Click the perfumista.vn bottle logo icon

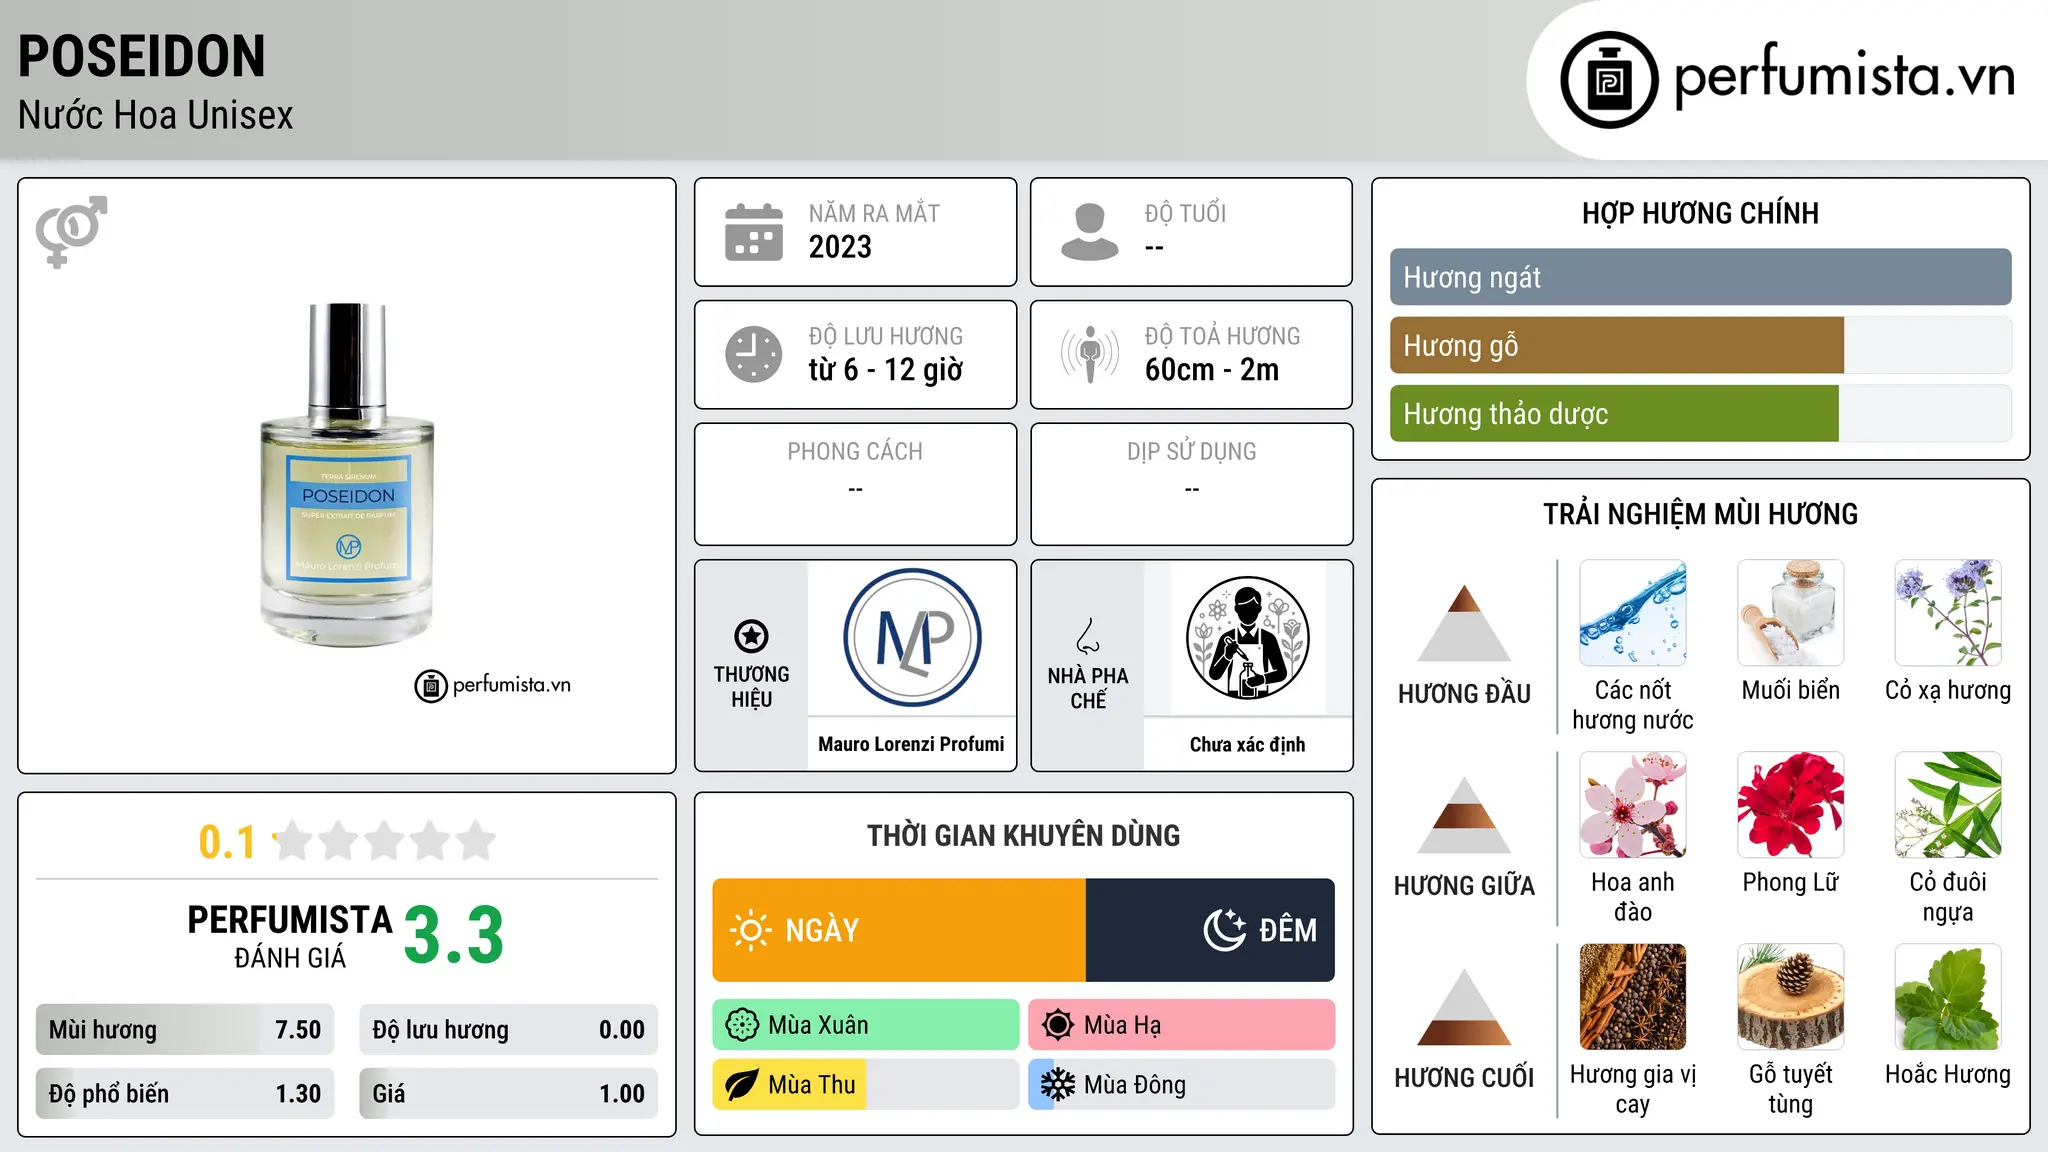coord(1609,80)
